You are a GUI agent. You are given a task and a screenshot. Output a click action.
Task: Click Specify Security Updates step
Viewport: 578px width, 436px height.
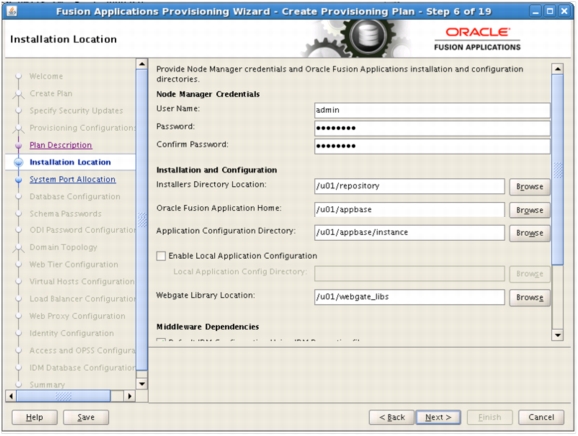[76, 111]
